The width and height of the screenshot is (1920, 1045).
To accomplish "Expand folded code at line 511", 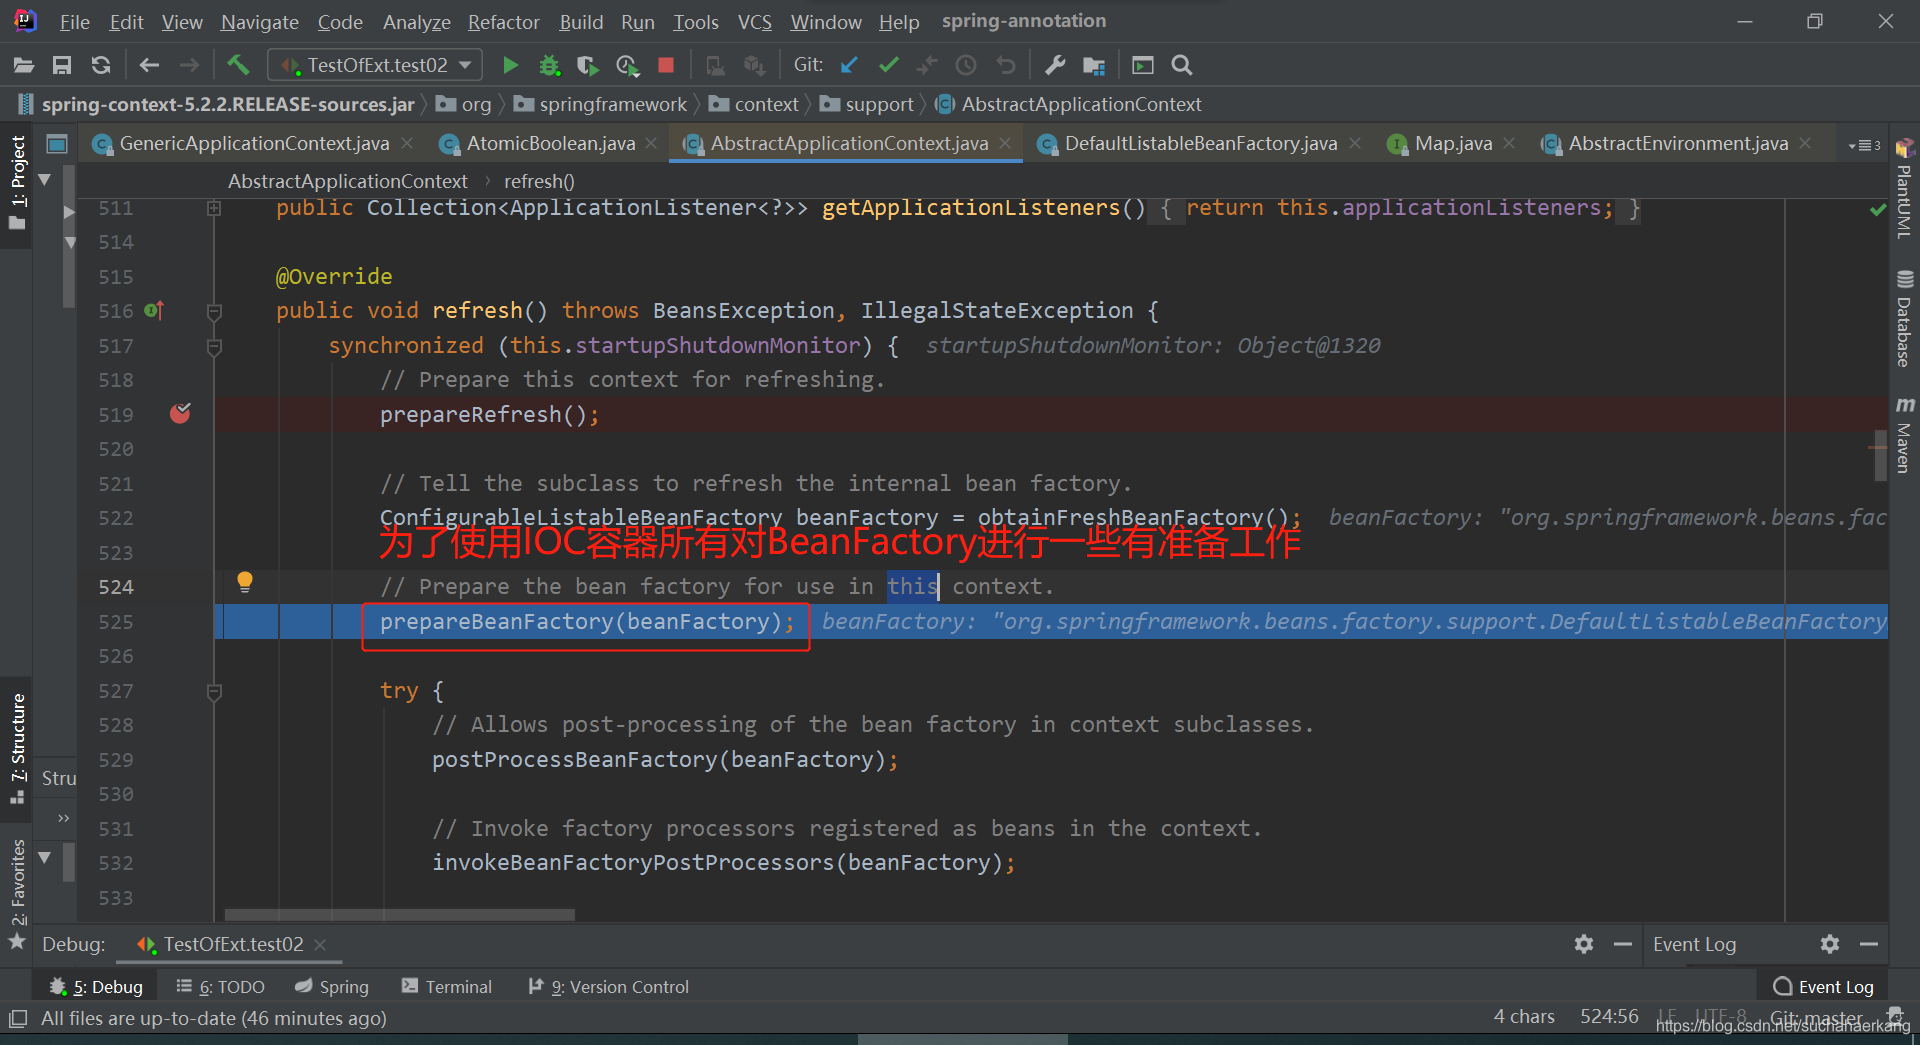I will (x=214, y=208).
